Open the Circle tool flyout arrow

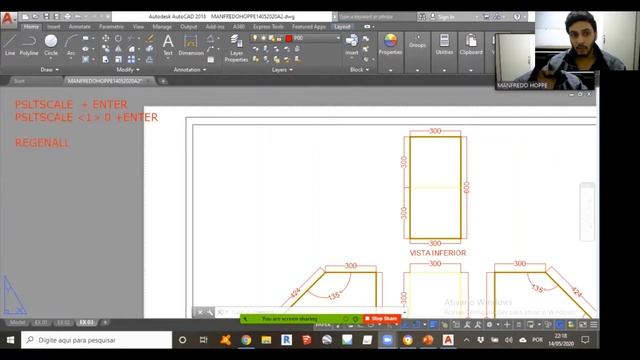pos(51,58)
